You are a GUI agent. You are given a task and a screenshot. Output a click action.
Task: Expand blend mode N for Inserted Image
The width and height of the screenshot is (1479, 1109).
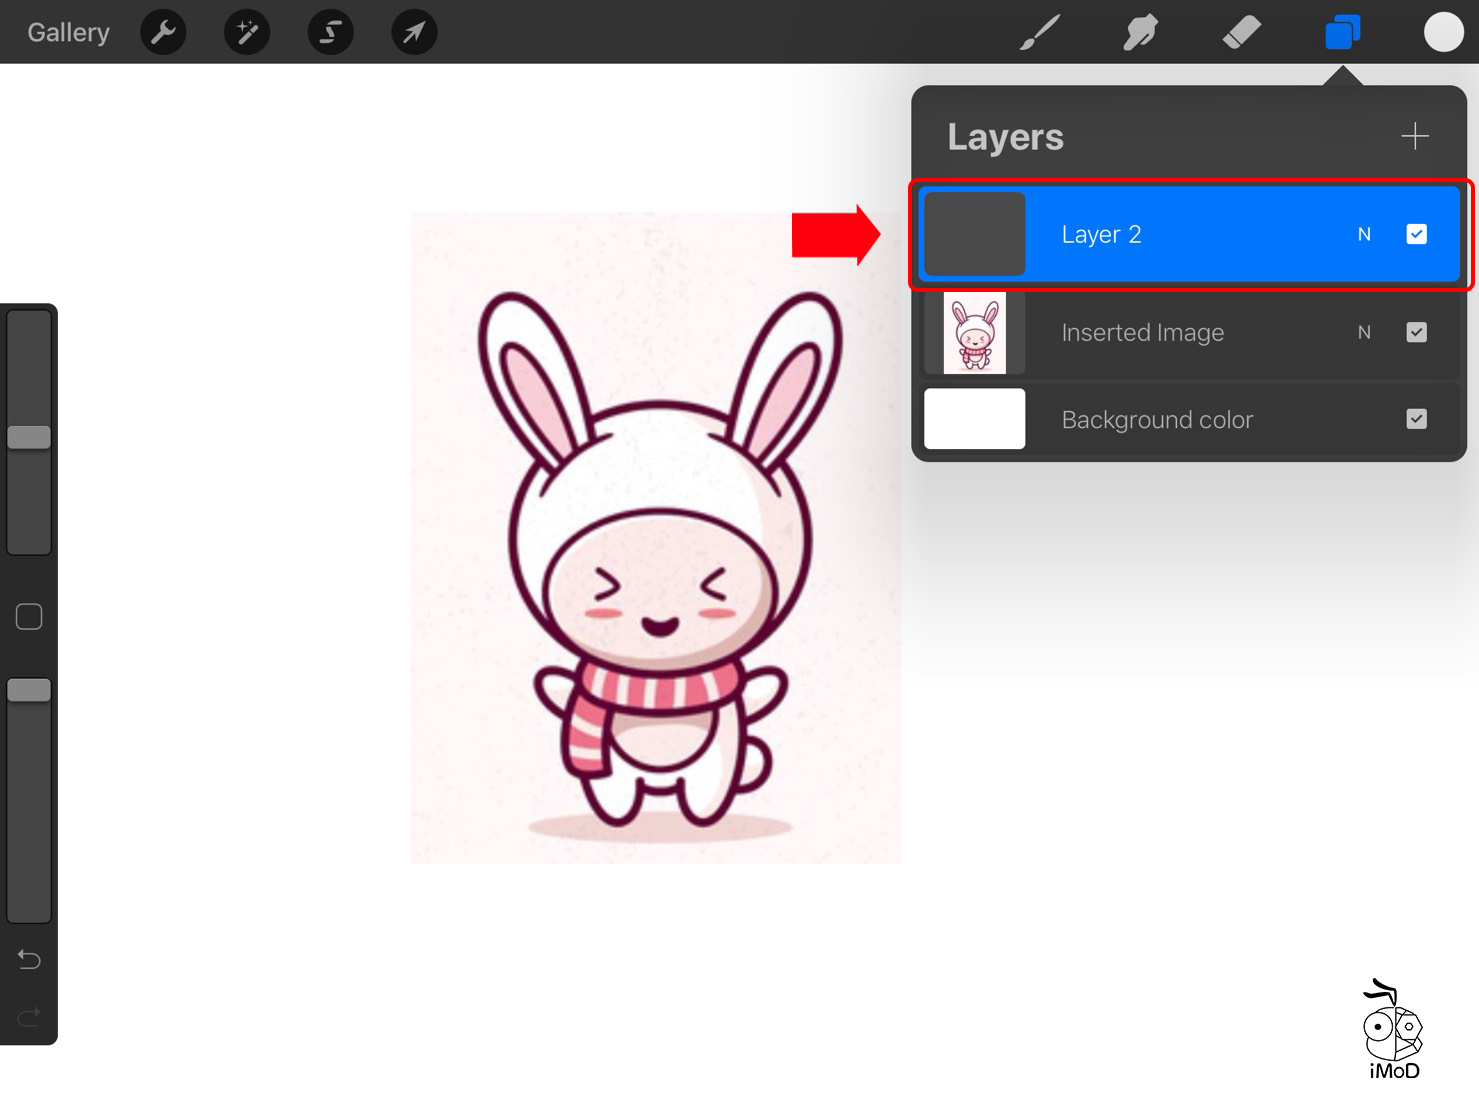coord(1364,332)
